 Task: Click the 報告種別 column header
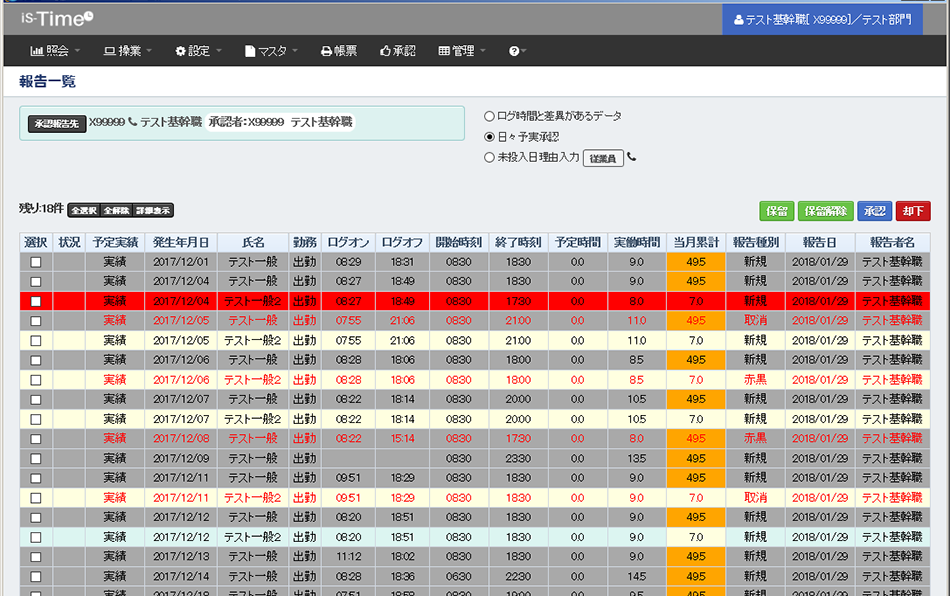756,242
